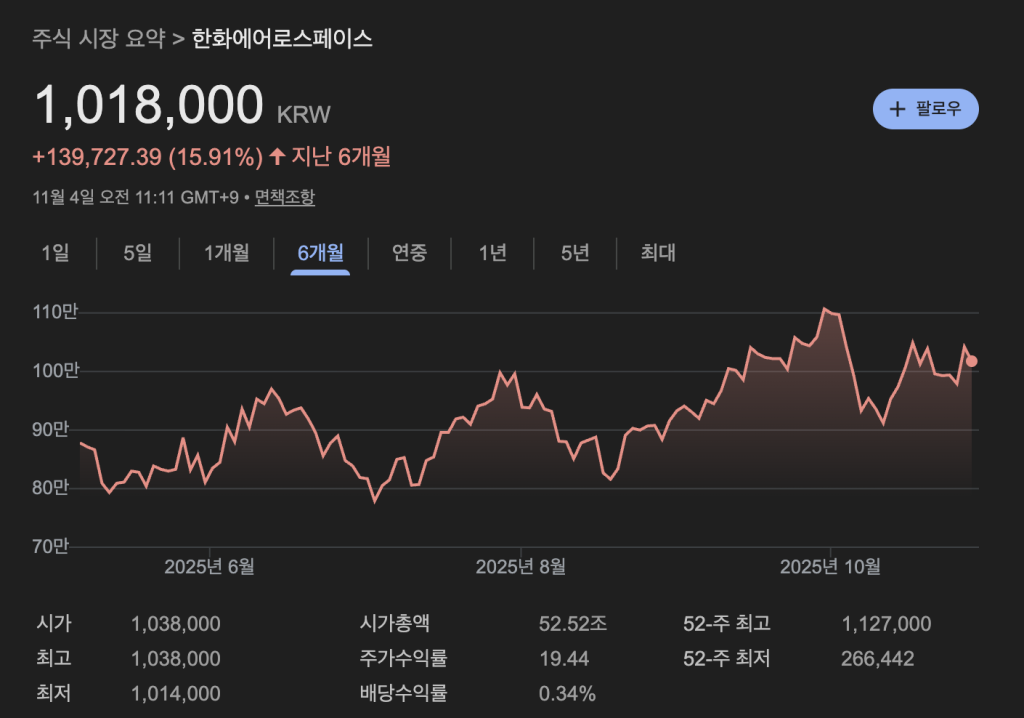Click the current price dot at chart end
This screenshot has width=1024, height=718.
click(972, 361)
